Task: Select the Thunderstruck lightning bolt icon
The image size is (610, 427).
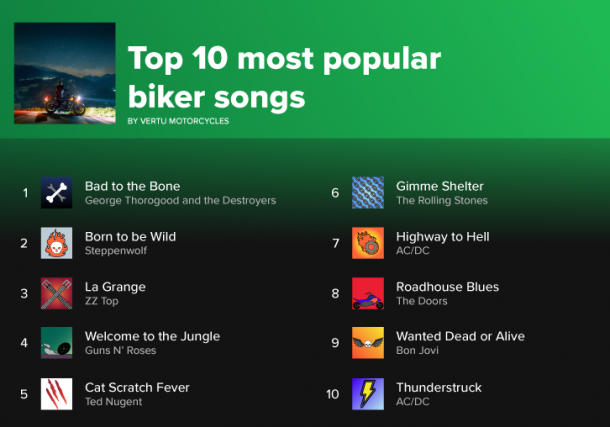Action: tap(368, 394)
